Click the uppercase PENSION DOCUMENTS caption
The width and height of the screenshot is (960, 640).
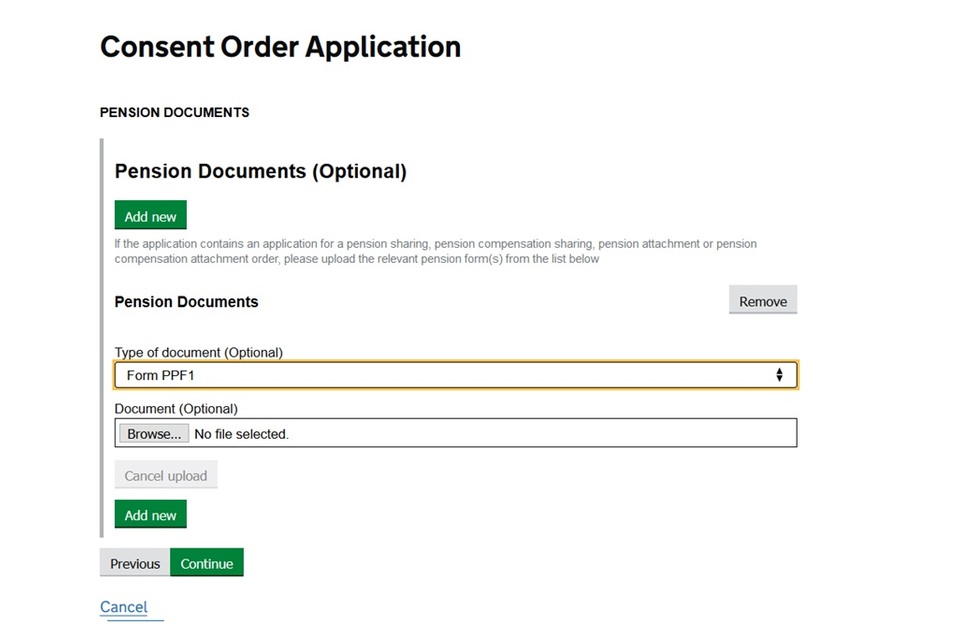(174, 112)
